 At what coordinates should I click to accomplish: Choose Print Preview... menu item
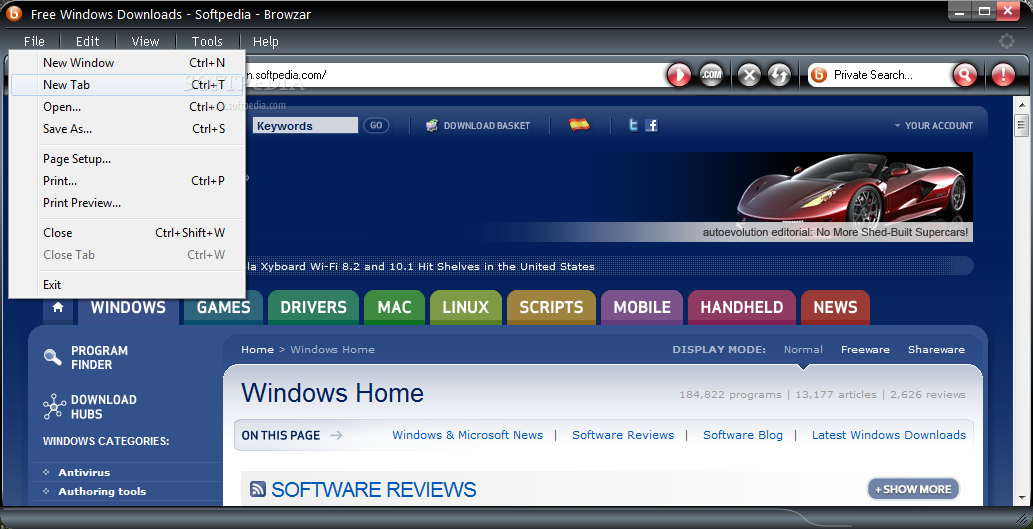click(127, 203)
